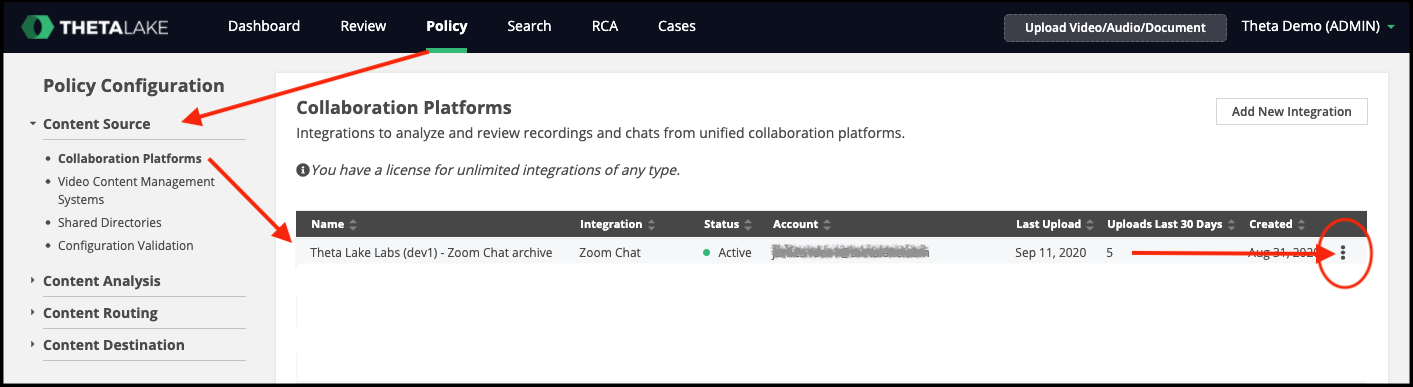Sort table by Name column
Image resolution: width=1413 pixels, height=387 pixels.
[333, 224]
